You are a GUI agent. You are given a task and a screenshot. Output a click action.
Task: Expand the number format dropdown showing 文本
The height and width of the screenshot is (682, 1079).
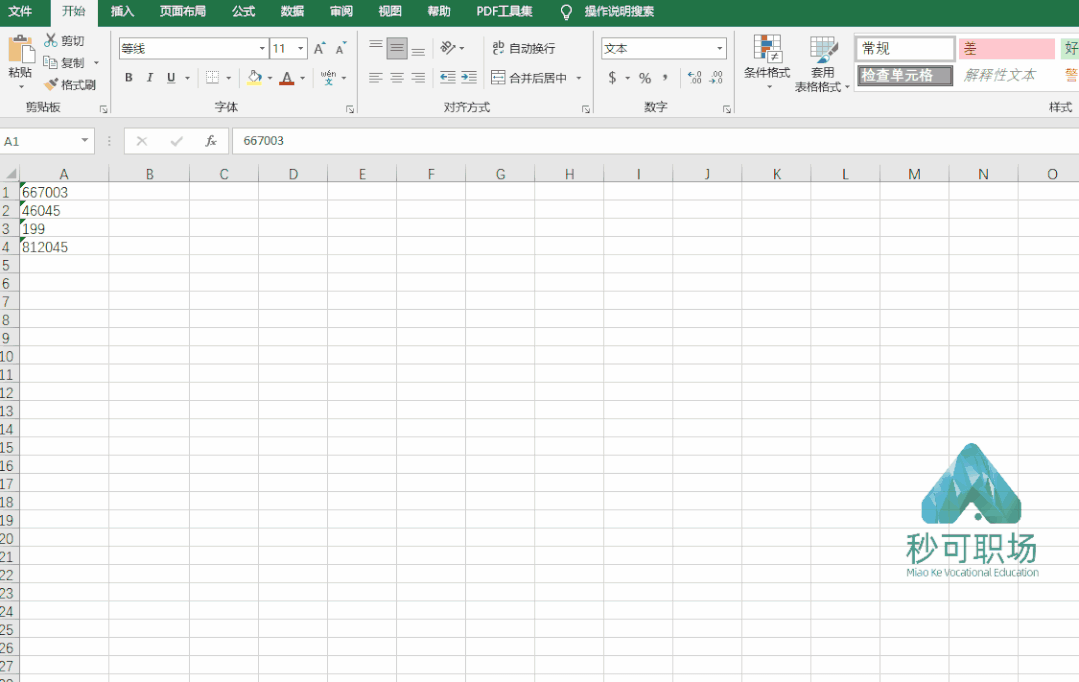(x=720, y=49)
